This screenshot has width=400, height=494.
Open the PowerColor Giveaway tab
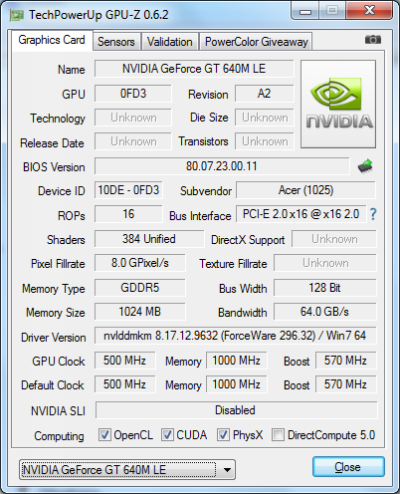click(x=256, y=42)
